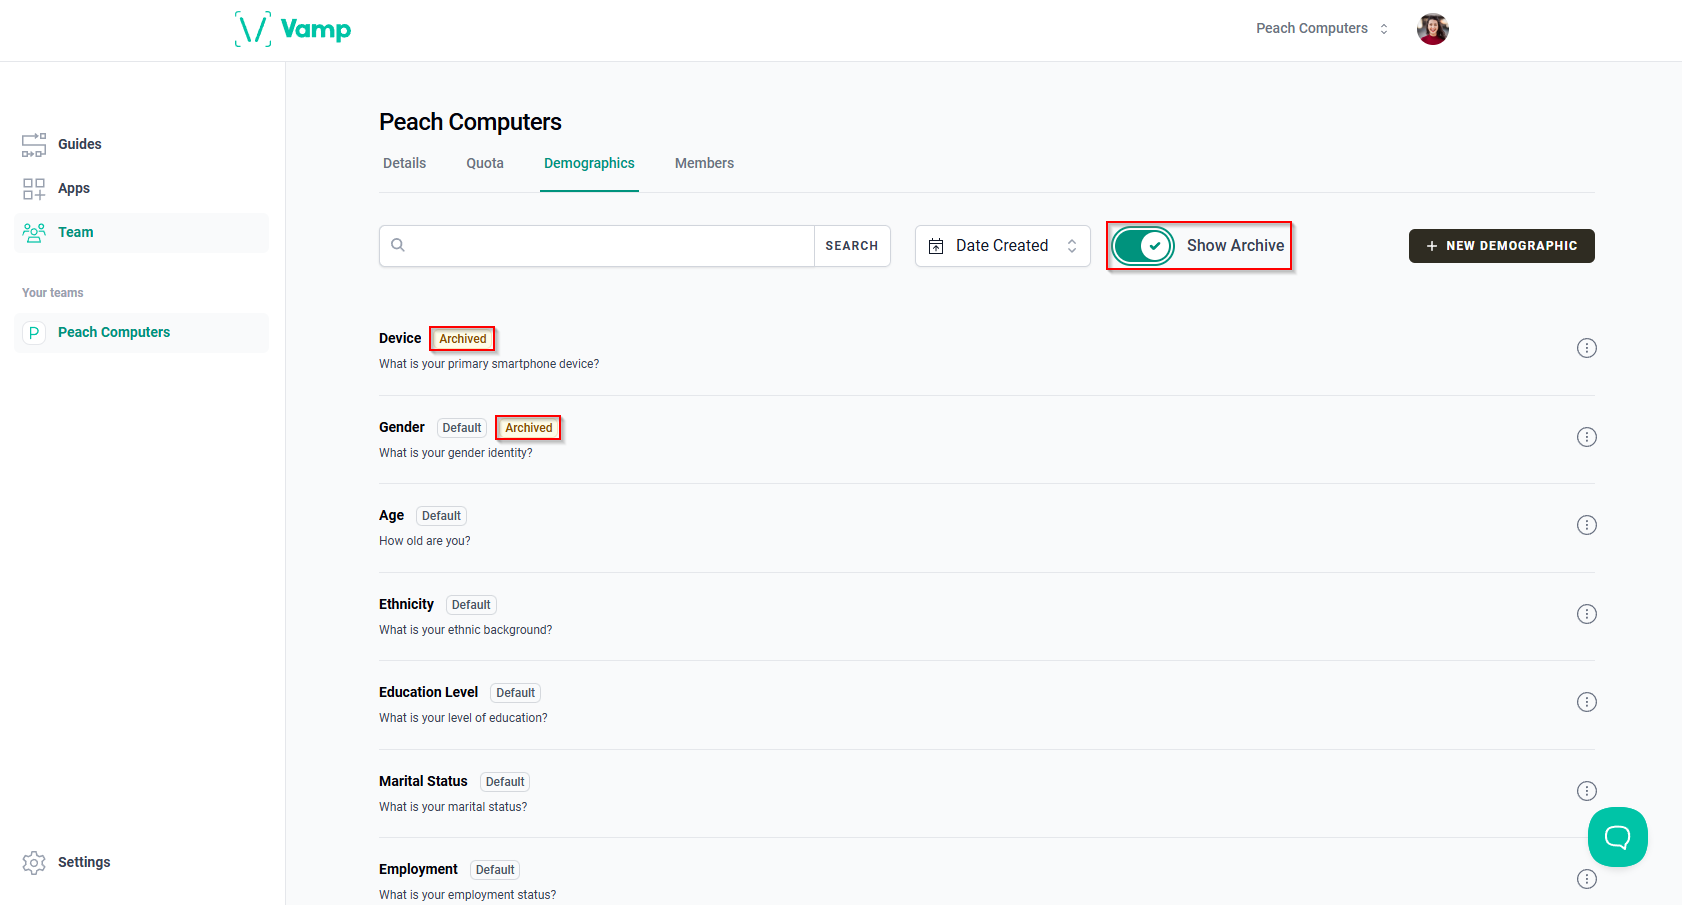Switch to the Members tab
Viewport: 1682px width, 905px height.
click(x=704, y=163)
